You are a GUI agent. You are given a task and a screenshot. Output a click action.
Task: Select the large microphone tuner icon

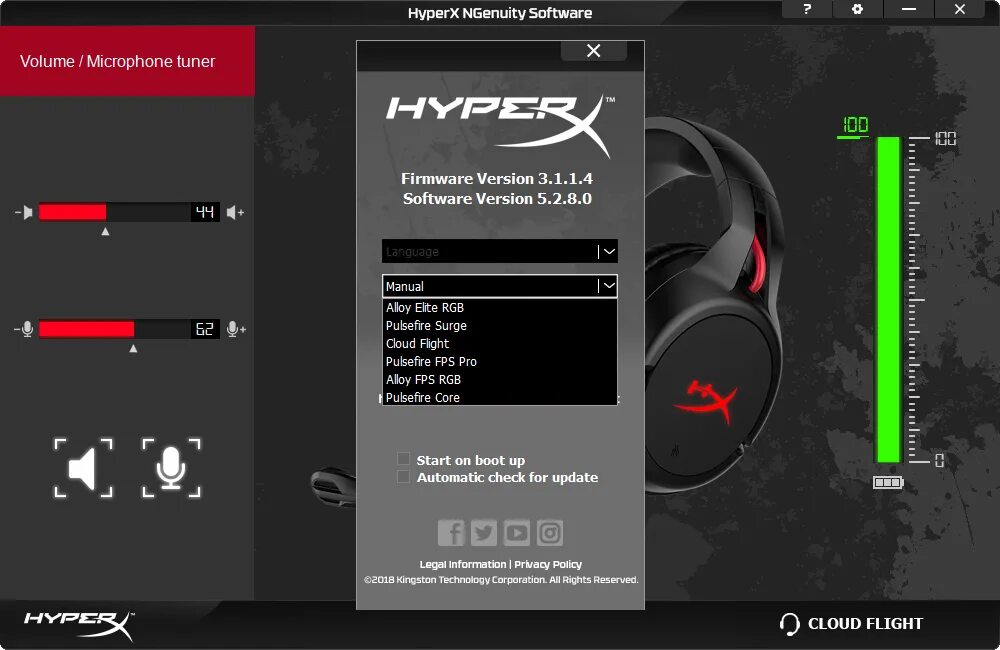coord(171,468)
